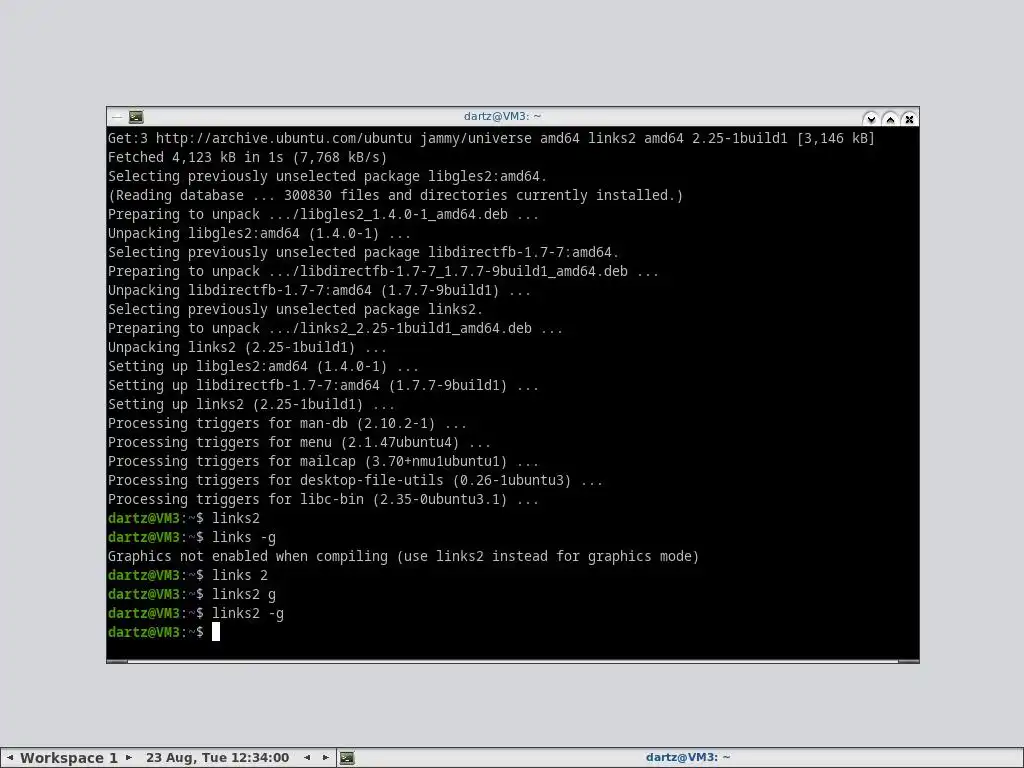This screenshot has width=1024, height=768.
Task: Click 'Unpacking links2 (2.25-1build1)' line
Action: click(248, 347)
